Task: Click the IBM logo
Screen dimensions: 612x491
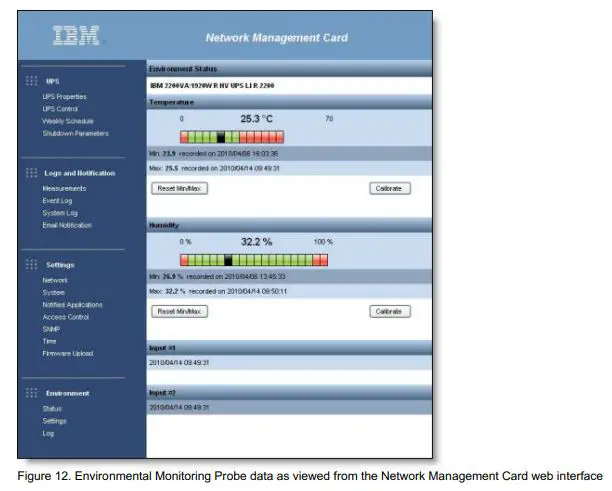Action: pyautogui.click(x=76, y=36)
